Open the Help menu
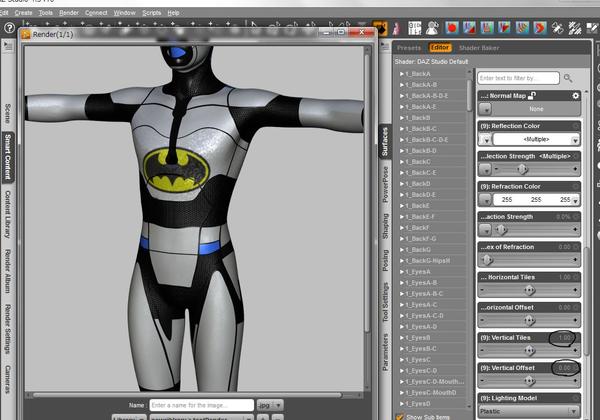This screenshot has width=600, height=420. click(x=173, y=13)
